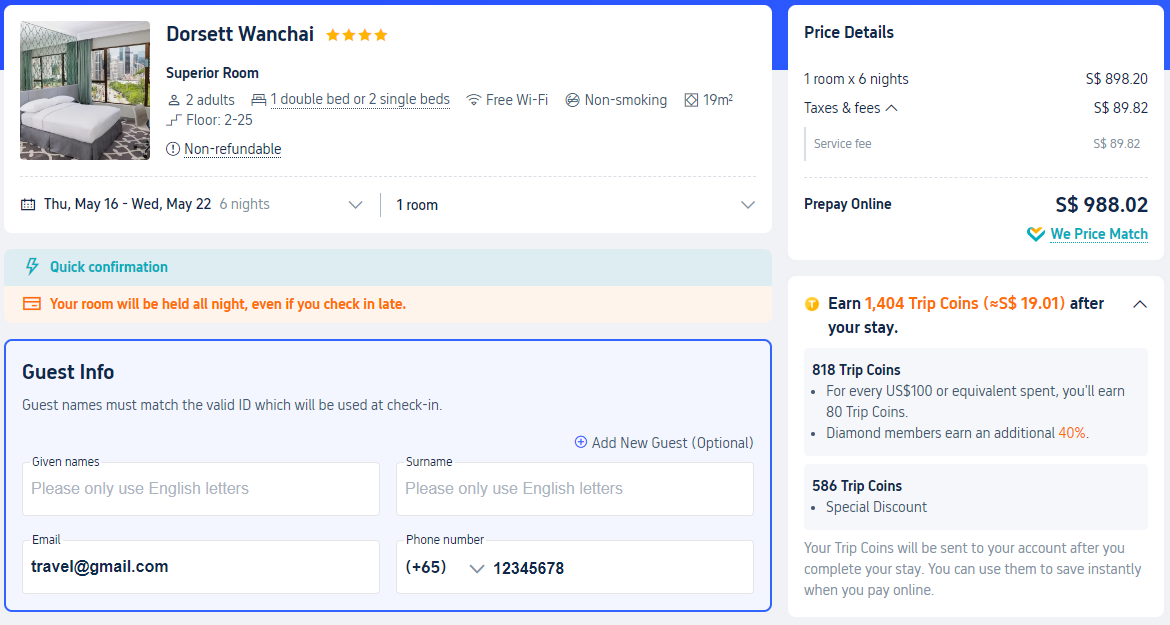Click the calendar icon beside stay dates

click(28, 204)
